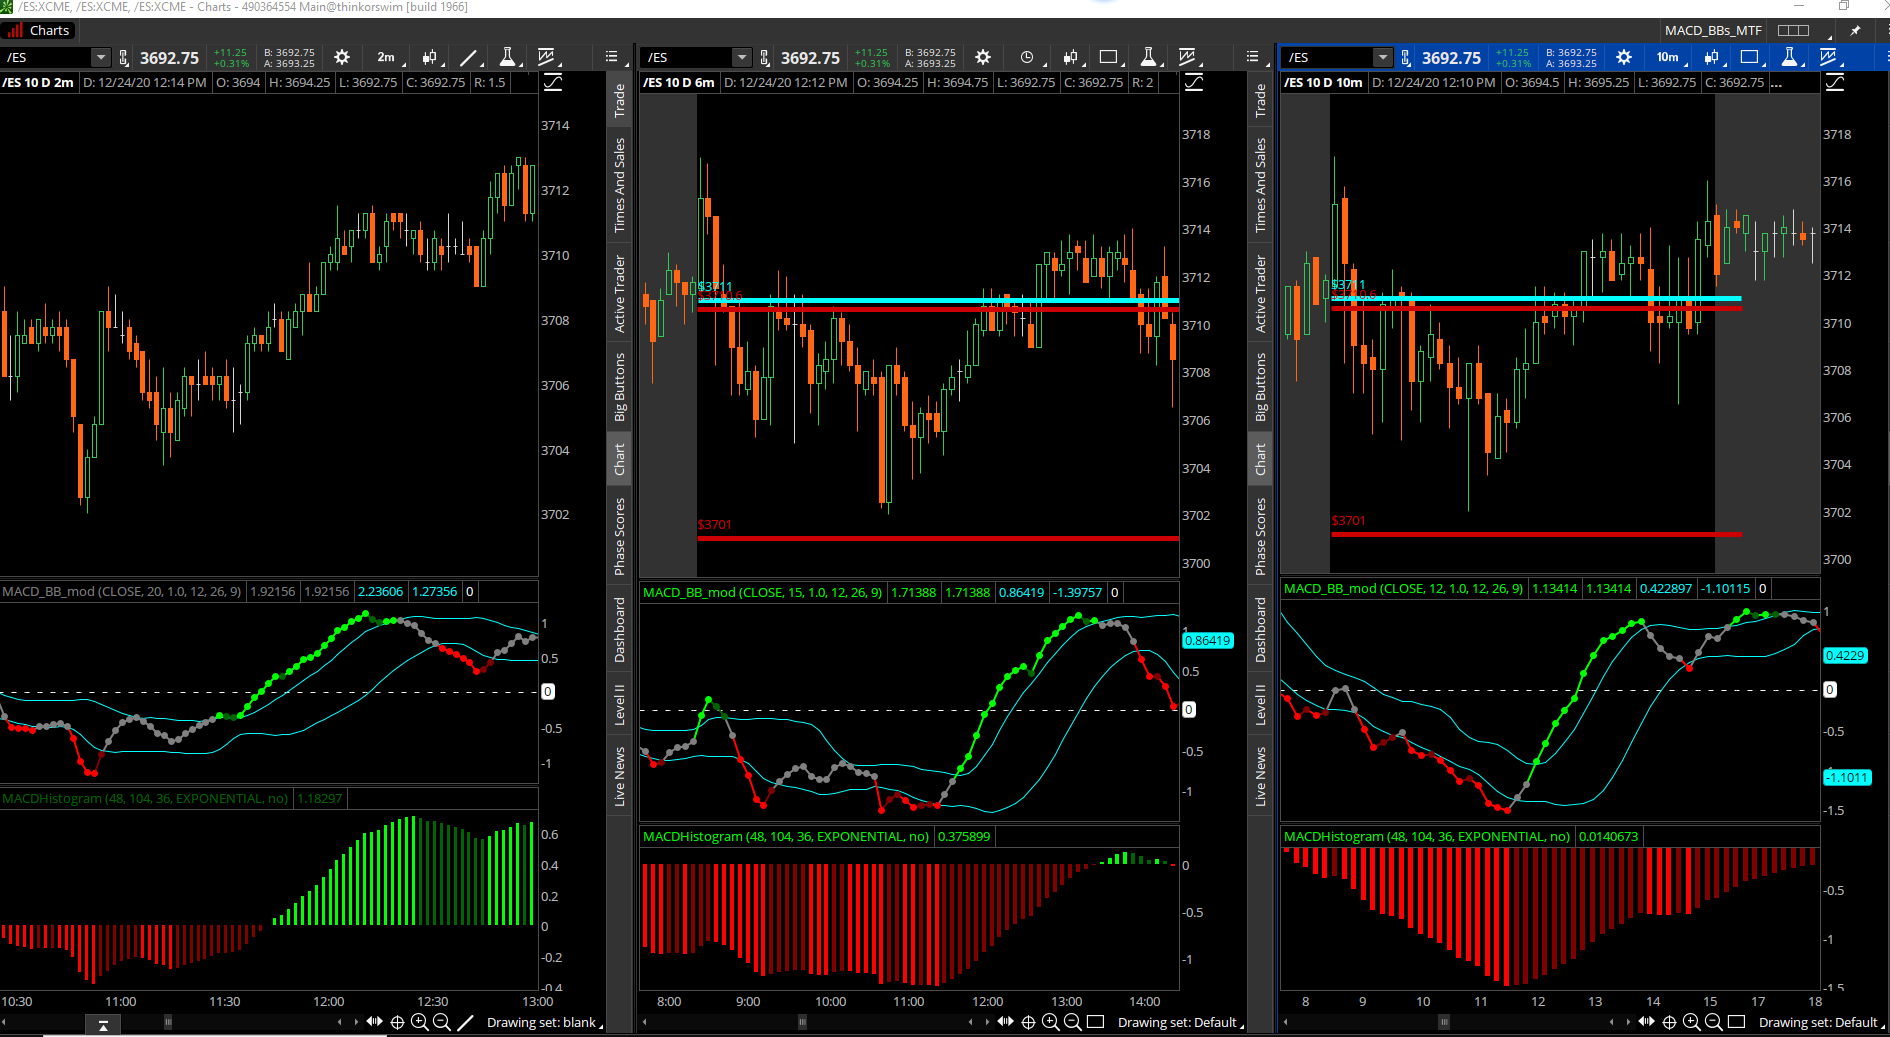Toggle the pin icon at top right
The height and width of the screenshot is (1037, 1890).
click(x=1855, y=31)
